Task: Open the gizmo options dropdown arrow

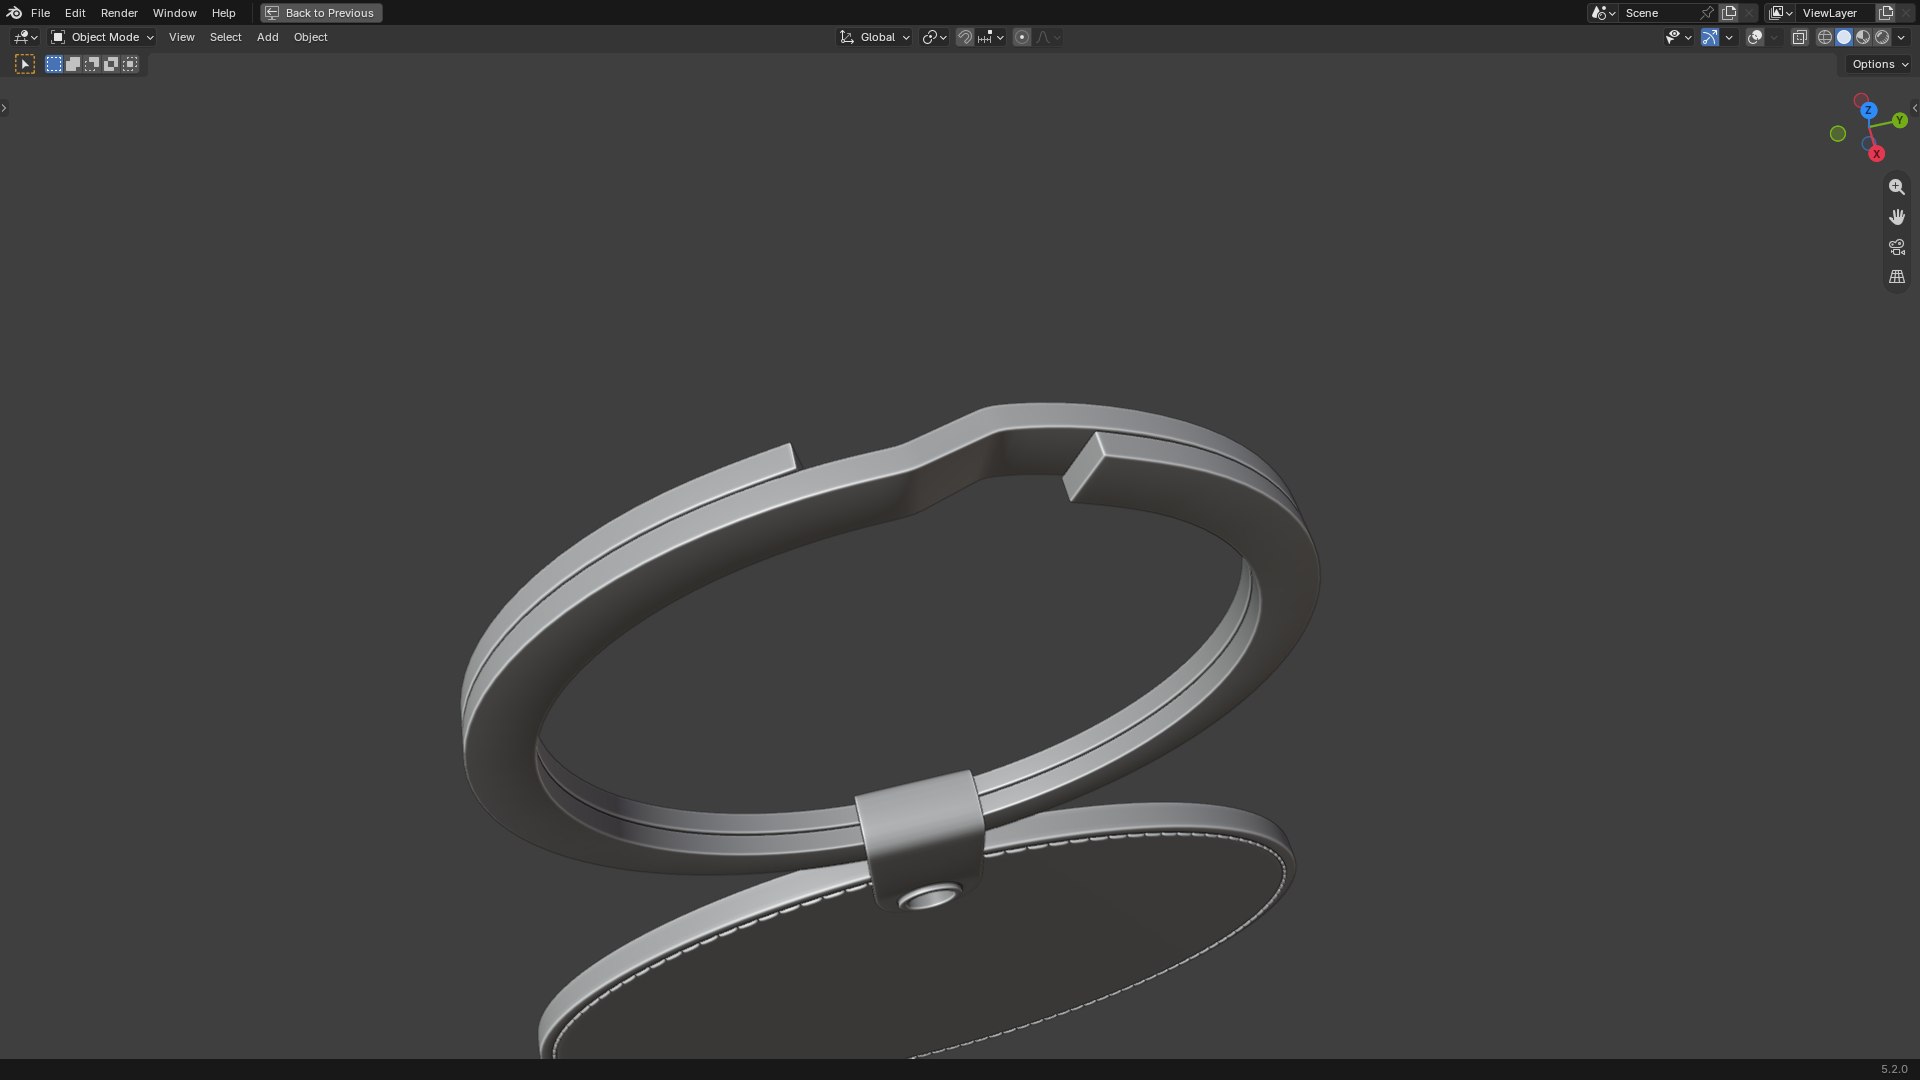Action: click(1729, 37)
